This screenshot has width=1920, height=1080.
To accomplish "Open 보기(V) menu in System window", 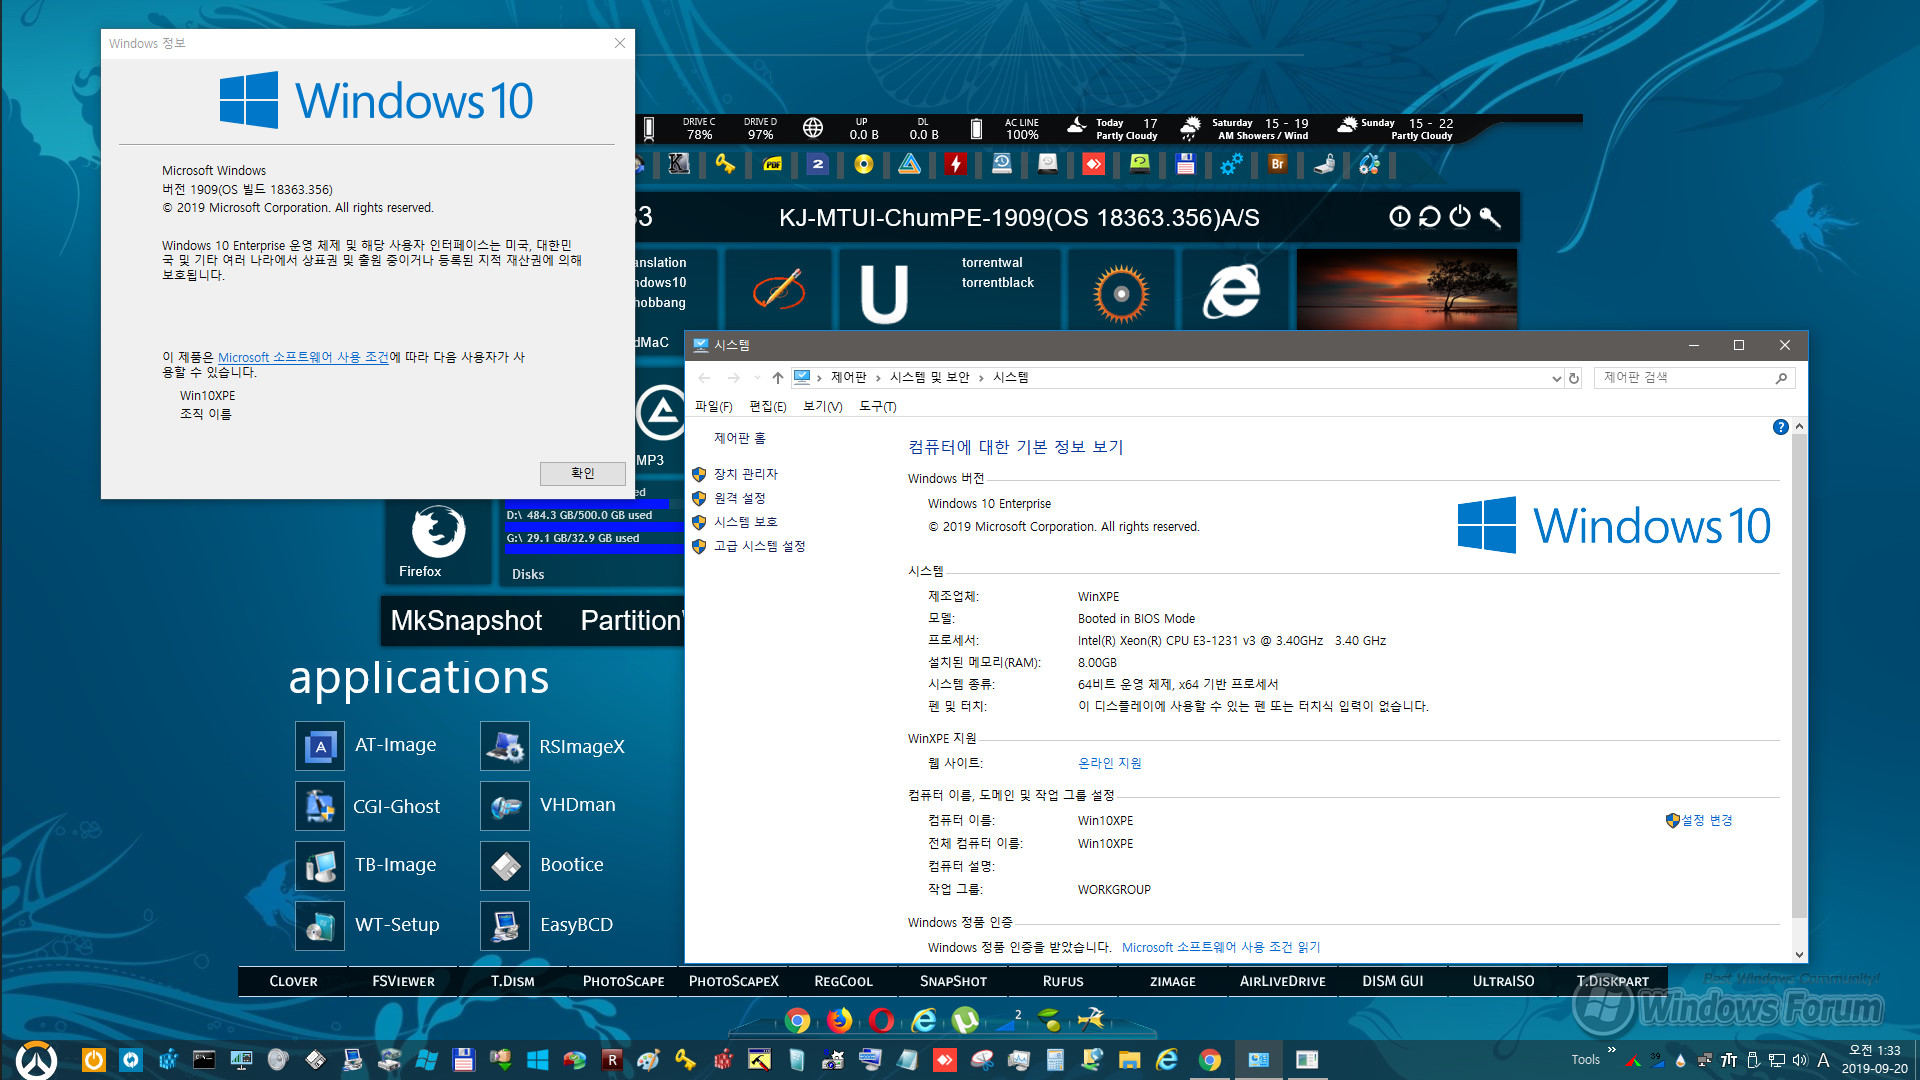I will (823, 406).
